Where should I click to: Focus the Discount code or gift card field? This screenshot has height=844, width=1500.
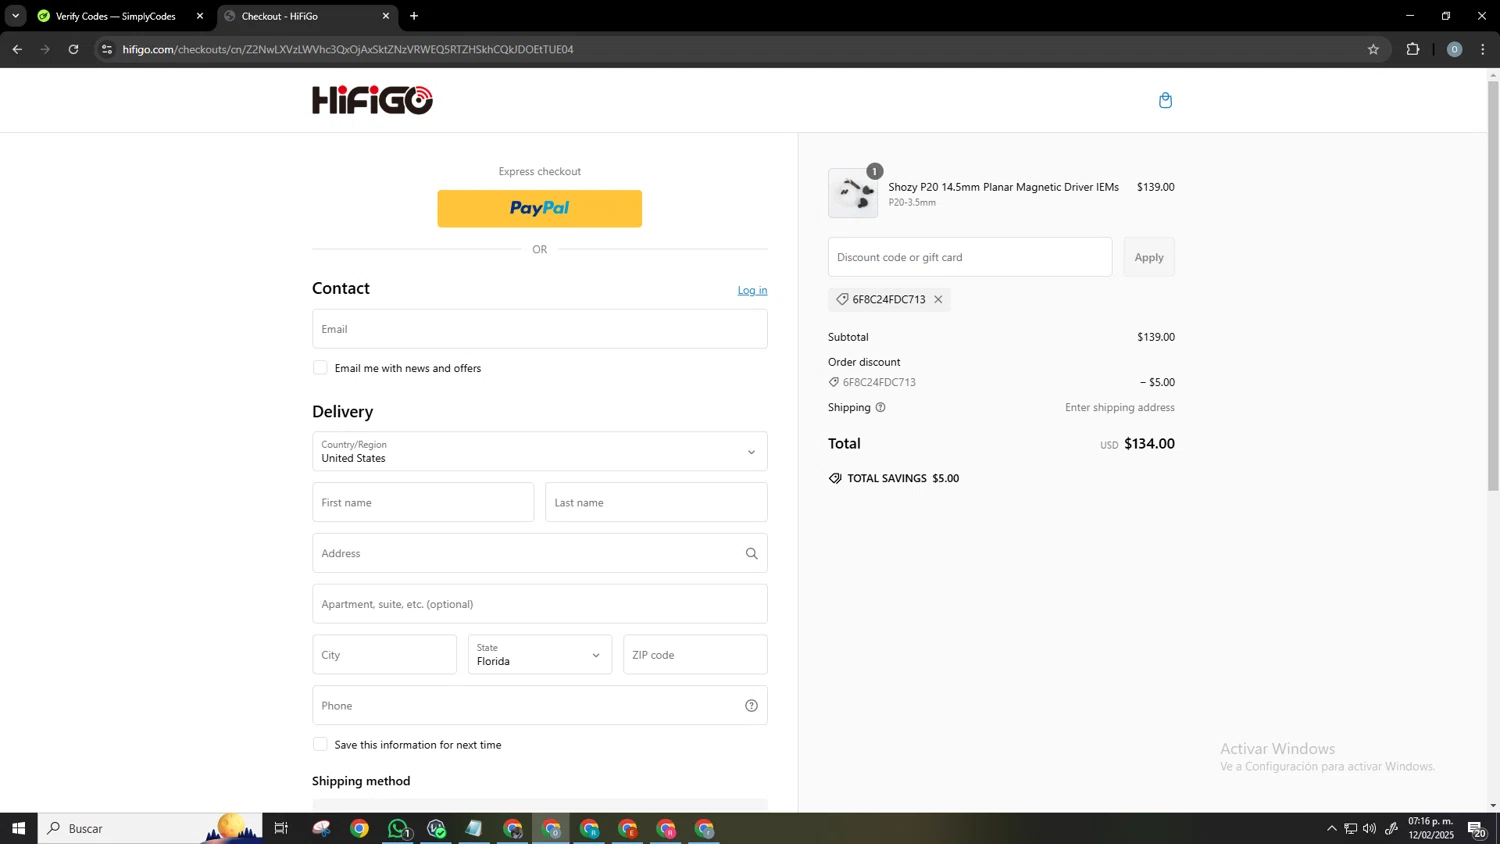coord(969,257)
